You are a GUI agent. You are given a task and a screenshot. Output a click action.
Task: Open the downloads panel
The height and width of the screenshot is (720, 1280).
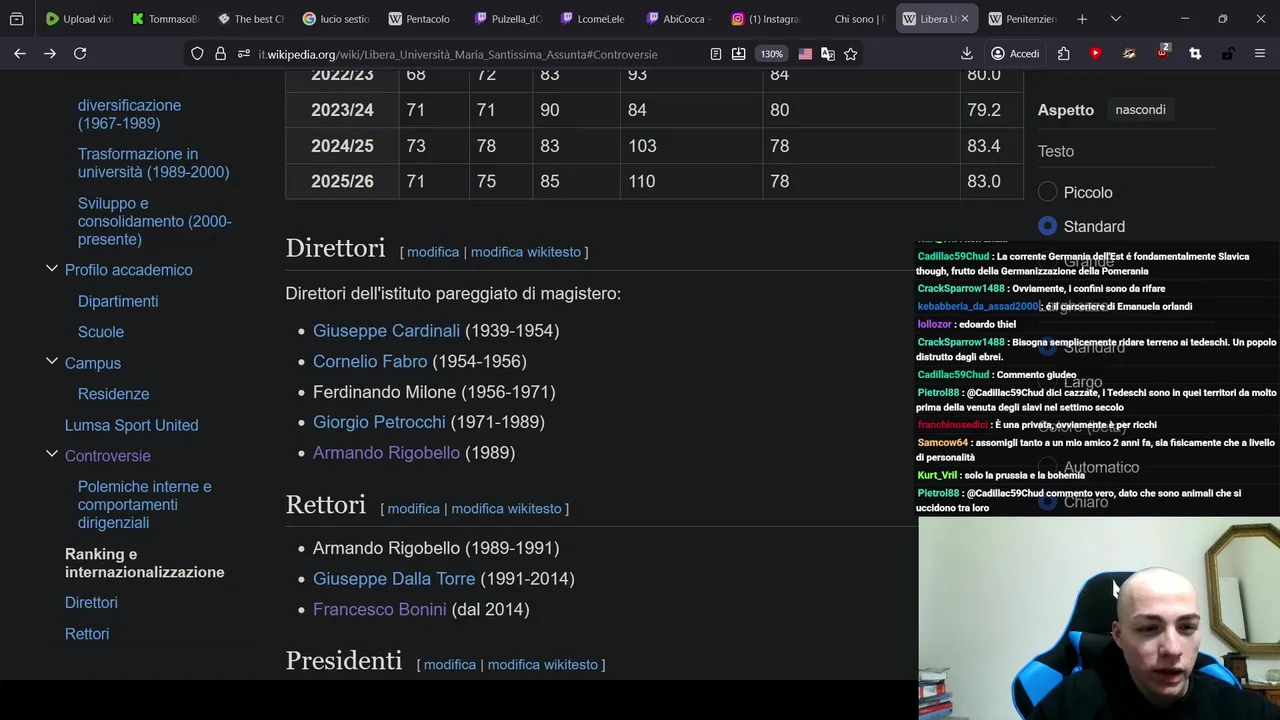(966, 54)
